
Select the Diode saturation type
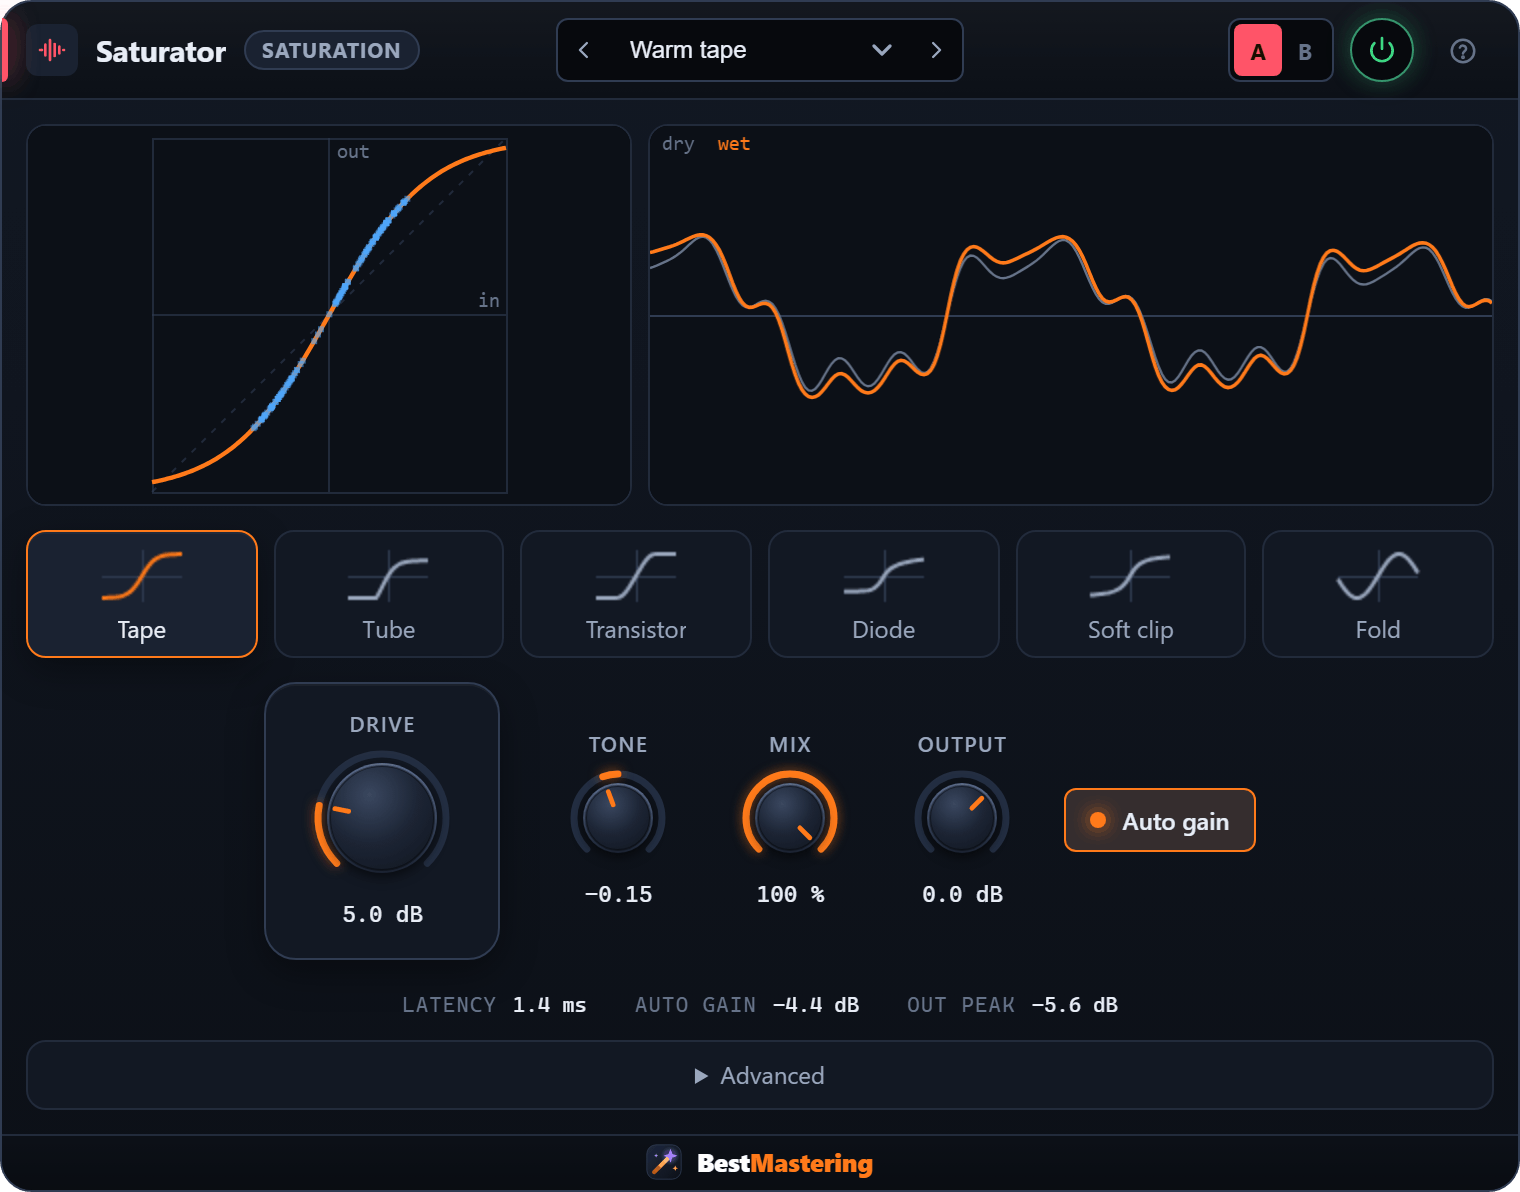[x=884, y=594]
